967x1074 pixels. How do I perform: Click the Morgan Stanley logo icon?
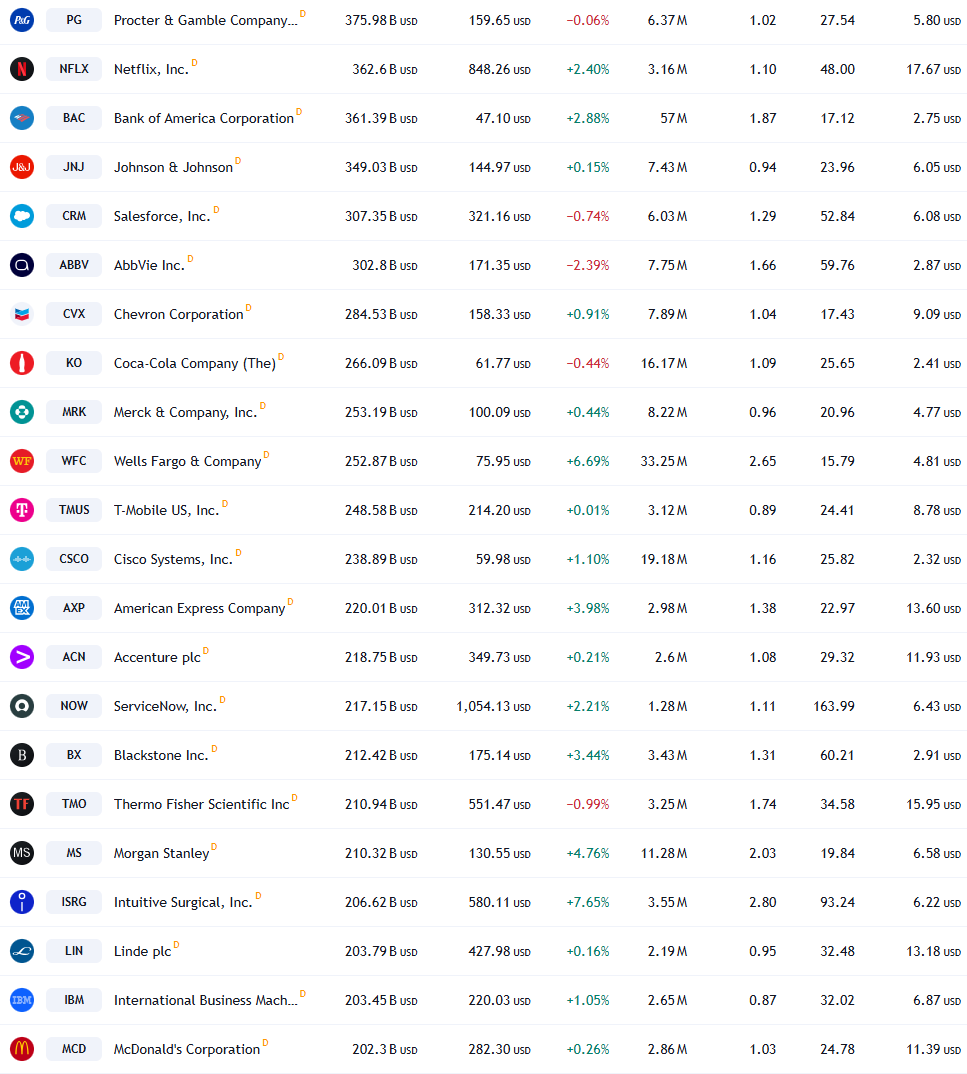22,853
